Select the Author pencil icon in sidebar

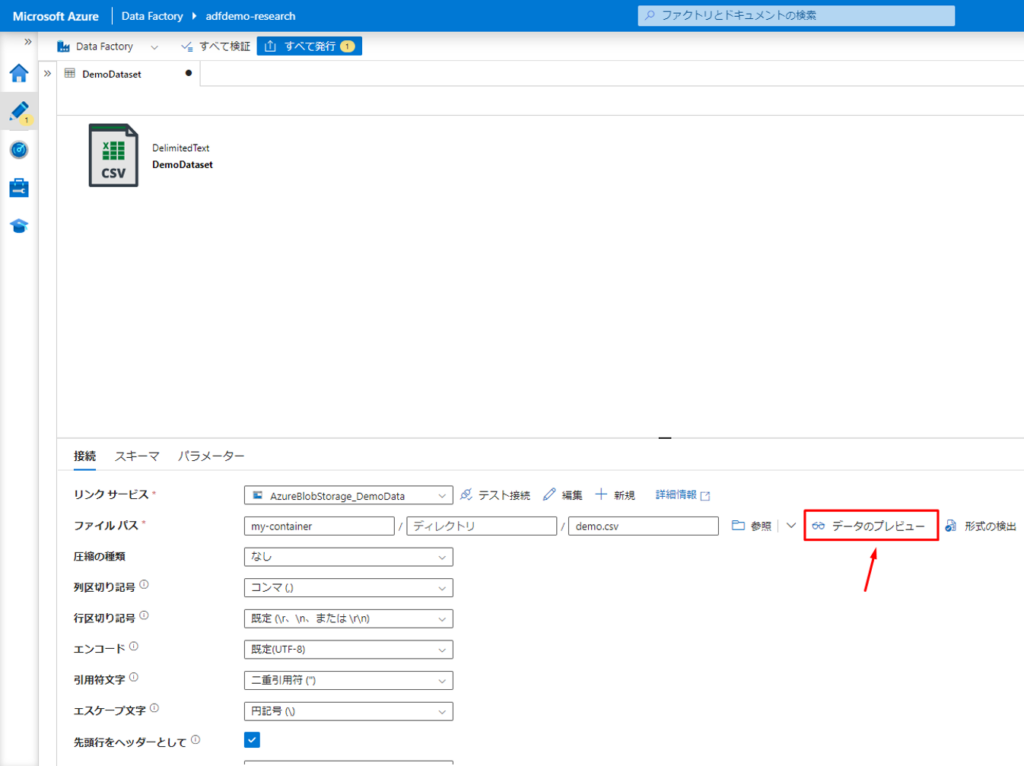[19, 111]
